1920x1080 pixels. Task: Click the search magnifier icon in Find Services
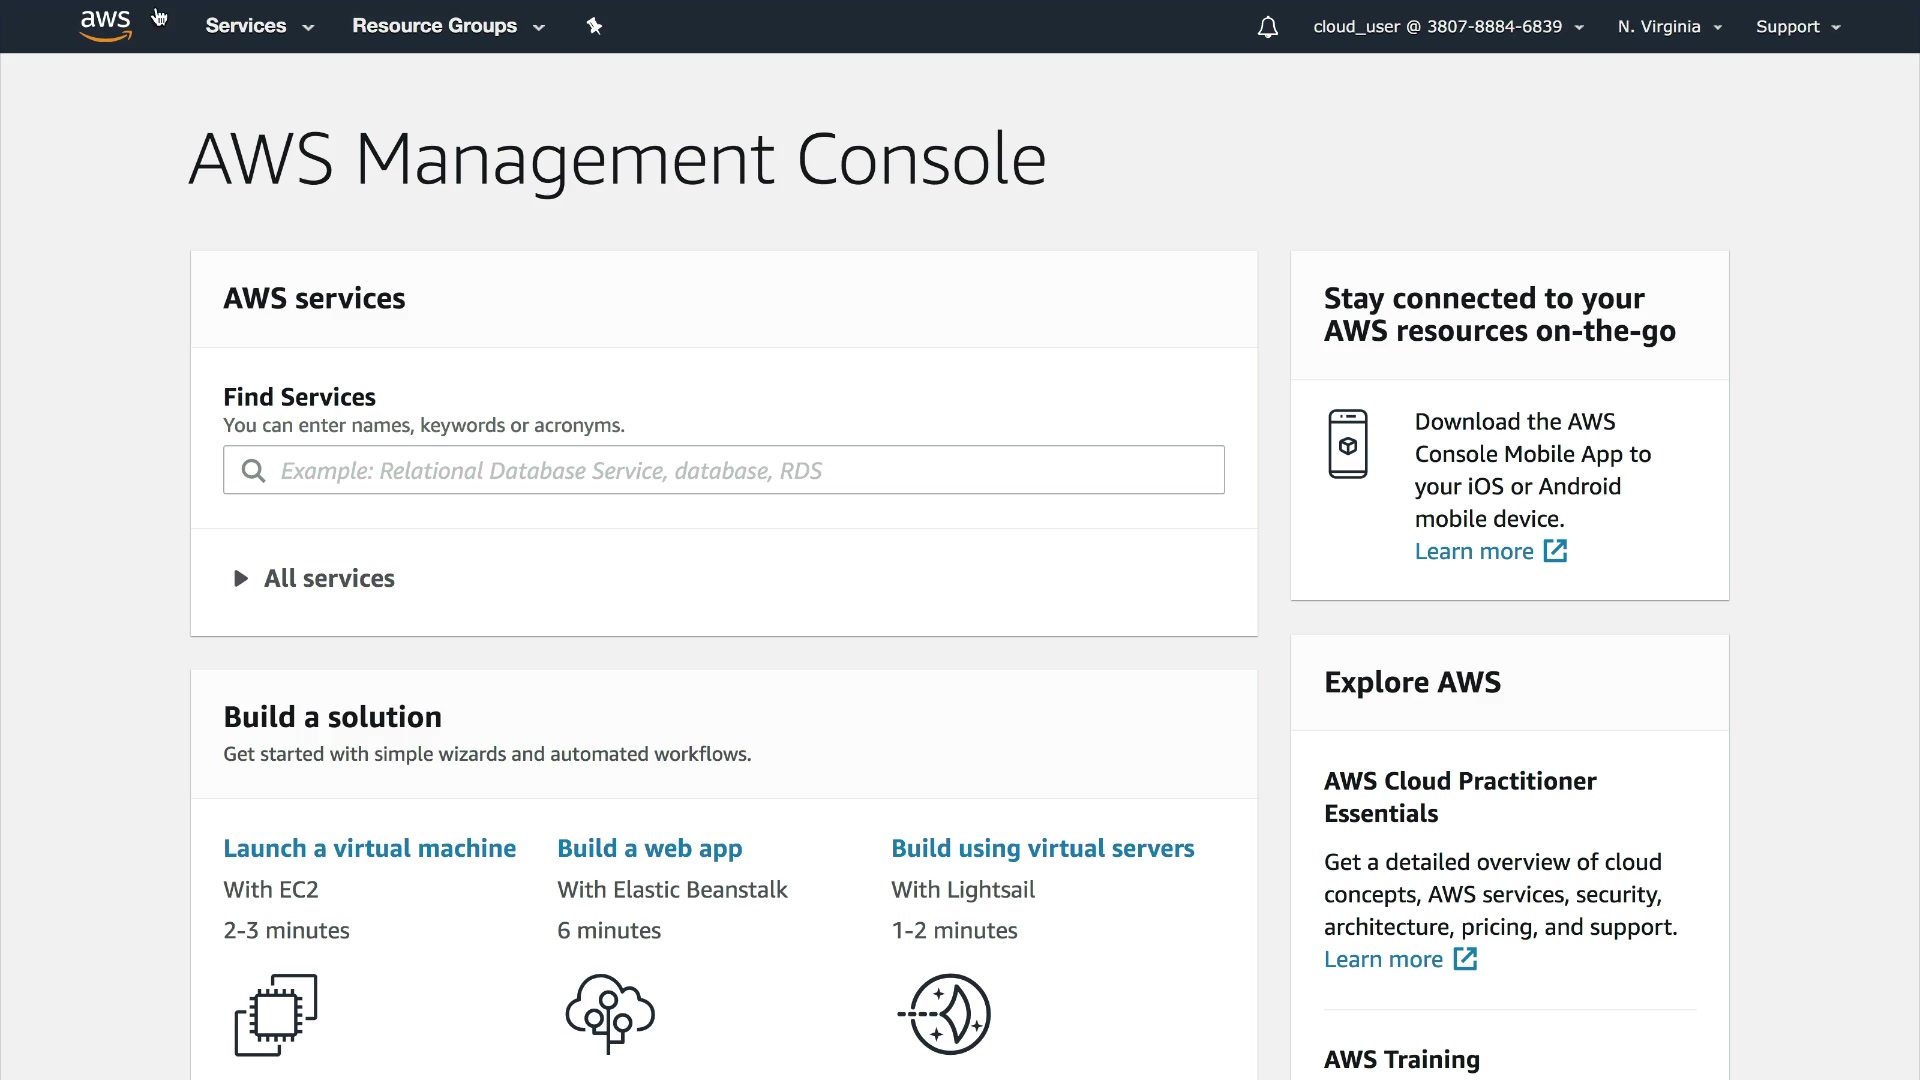[253, 471]
